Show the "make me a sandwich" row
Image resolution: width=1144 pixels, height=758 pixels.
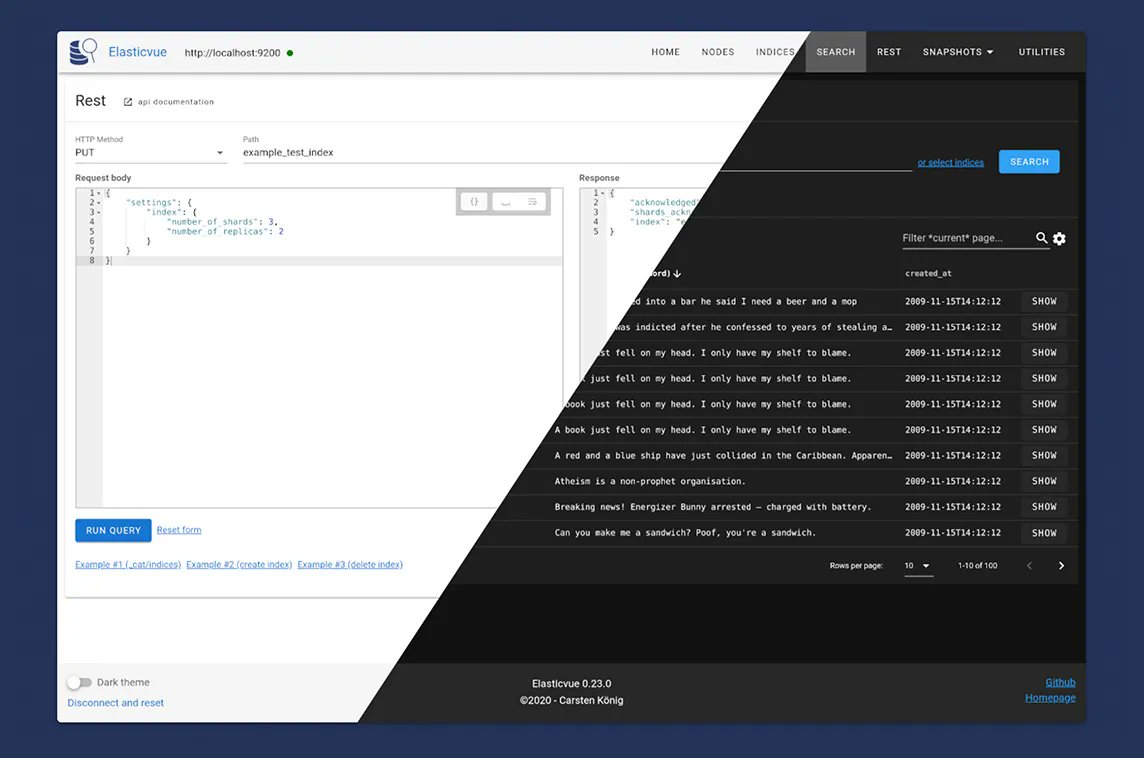(1044, 533)
